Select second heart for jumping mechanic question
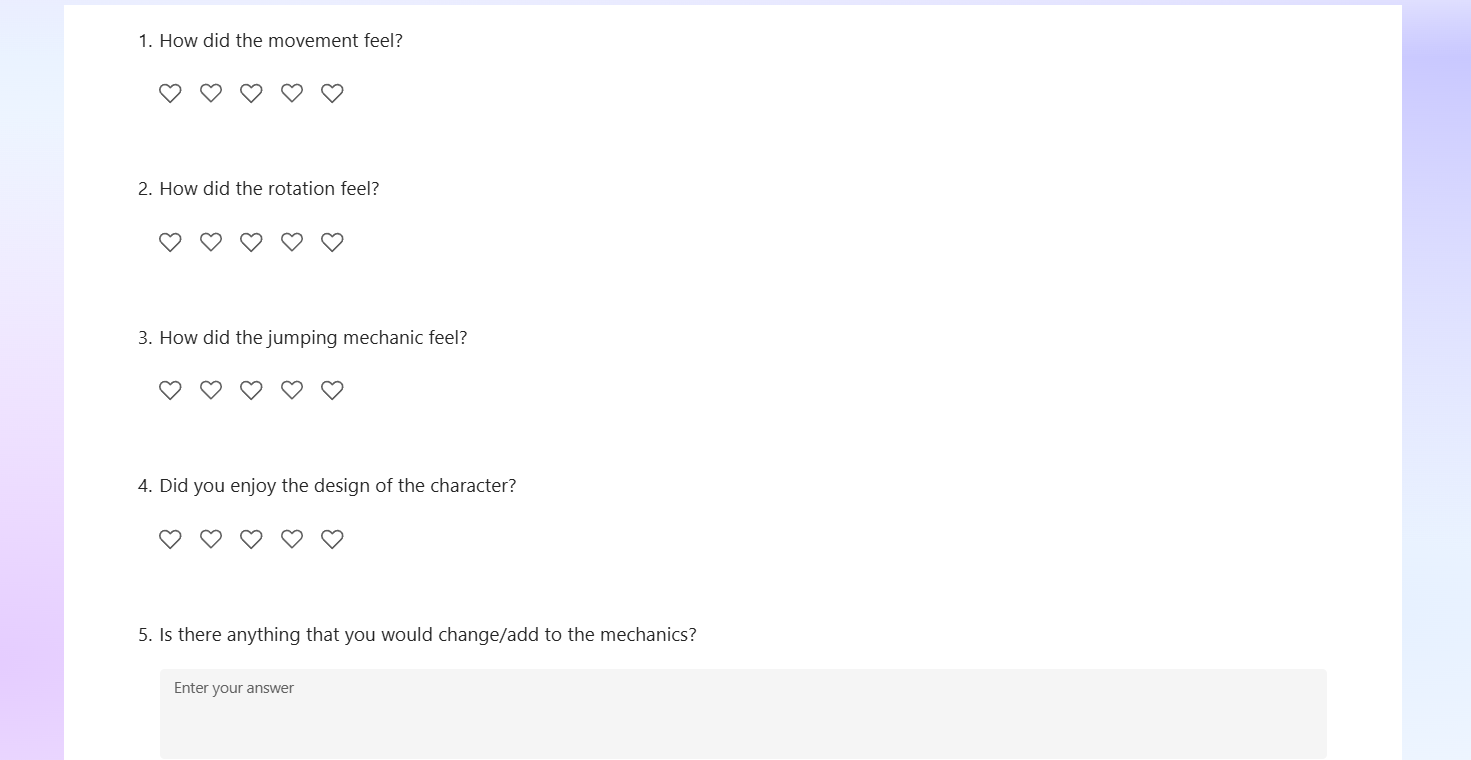 coord(211,390)
